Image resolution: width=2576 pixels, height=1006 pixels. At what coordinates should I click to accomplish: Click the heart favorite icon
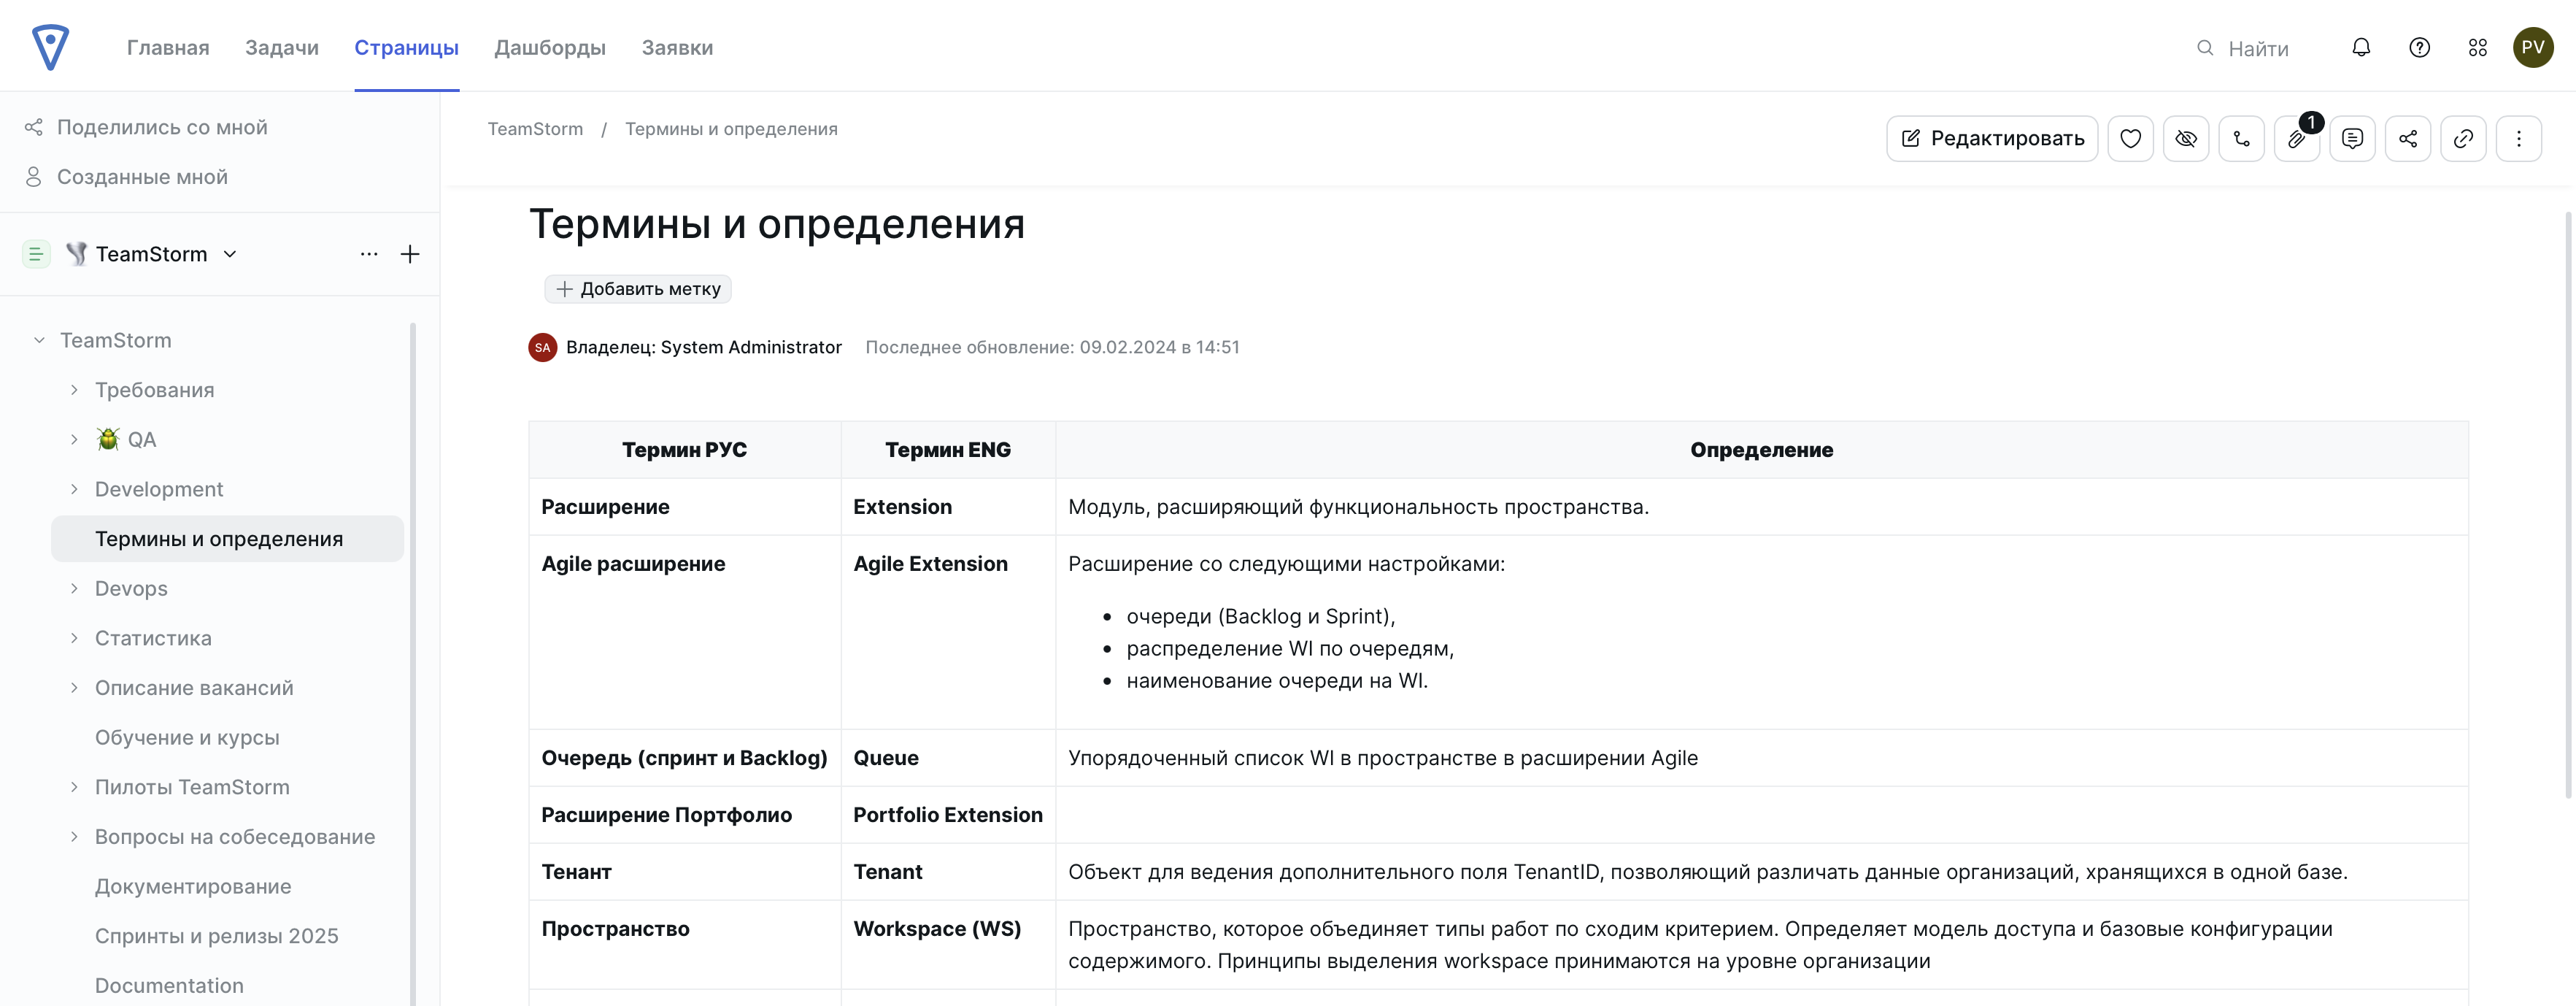click(x=2130, y=138)
